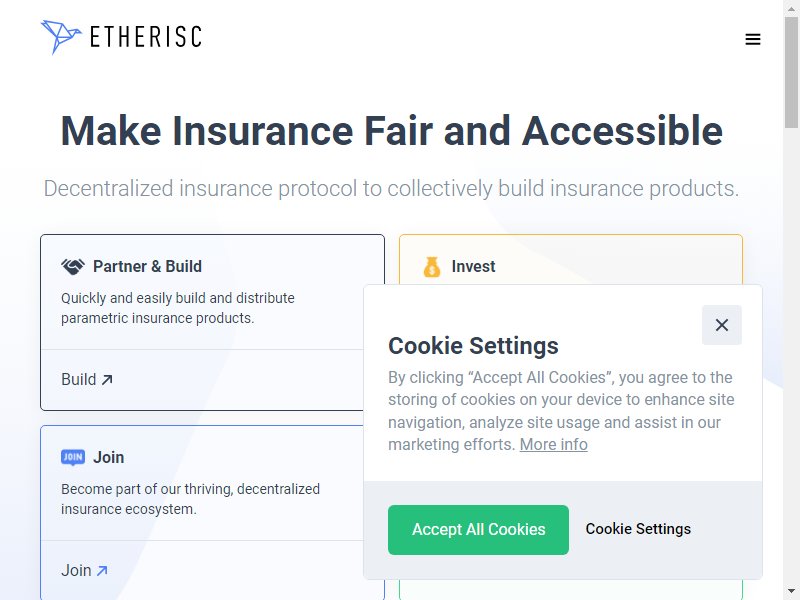The height and width of the screenshot is (600, 800).
Task: Click the Join card heading text
Action: coord(108,457)
